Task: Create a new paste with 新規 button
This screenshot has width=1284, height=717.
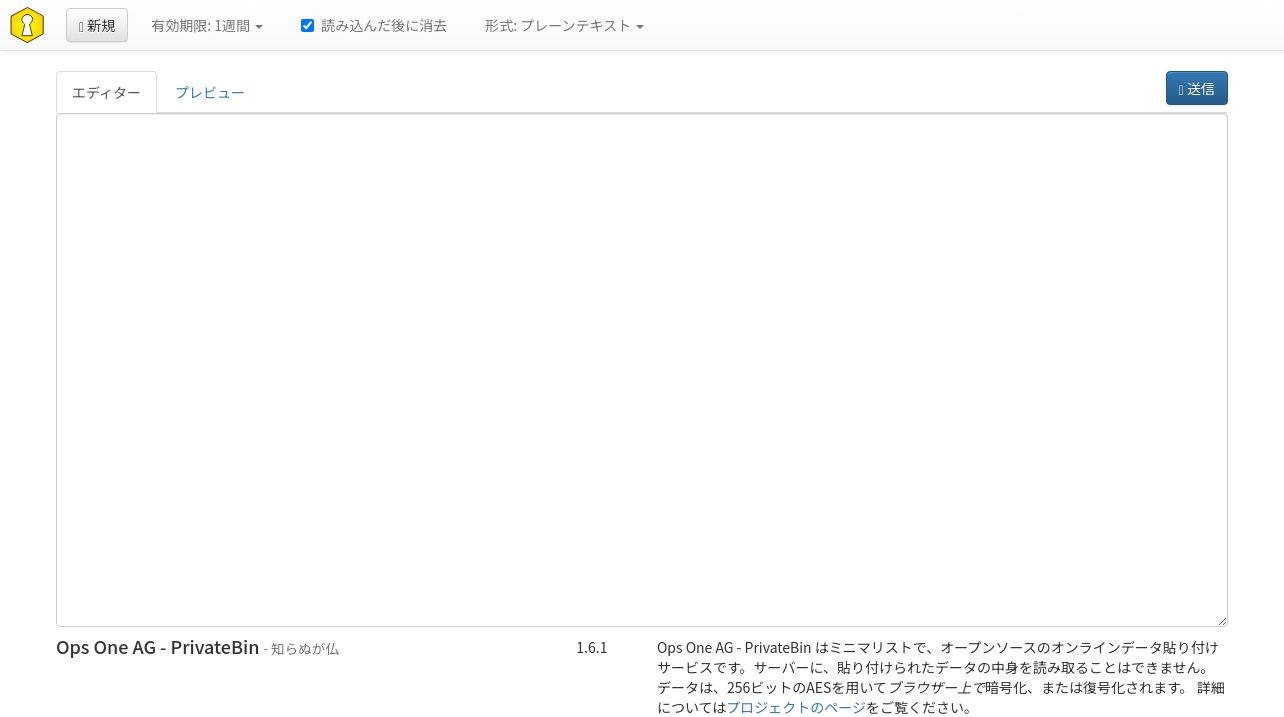Action: click(x=97, y=25)
